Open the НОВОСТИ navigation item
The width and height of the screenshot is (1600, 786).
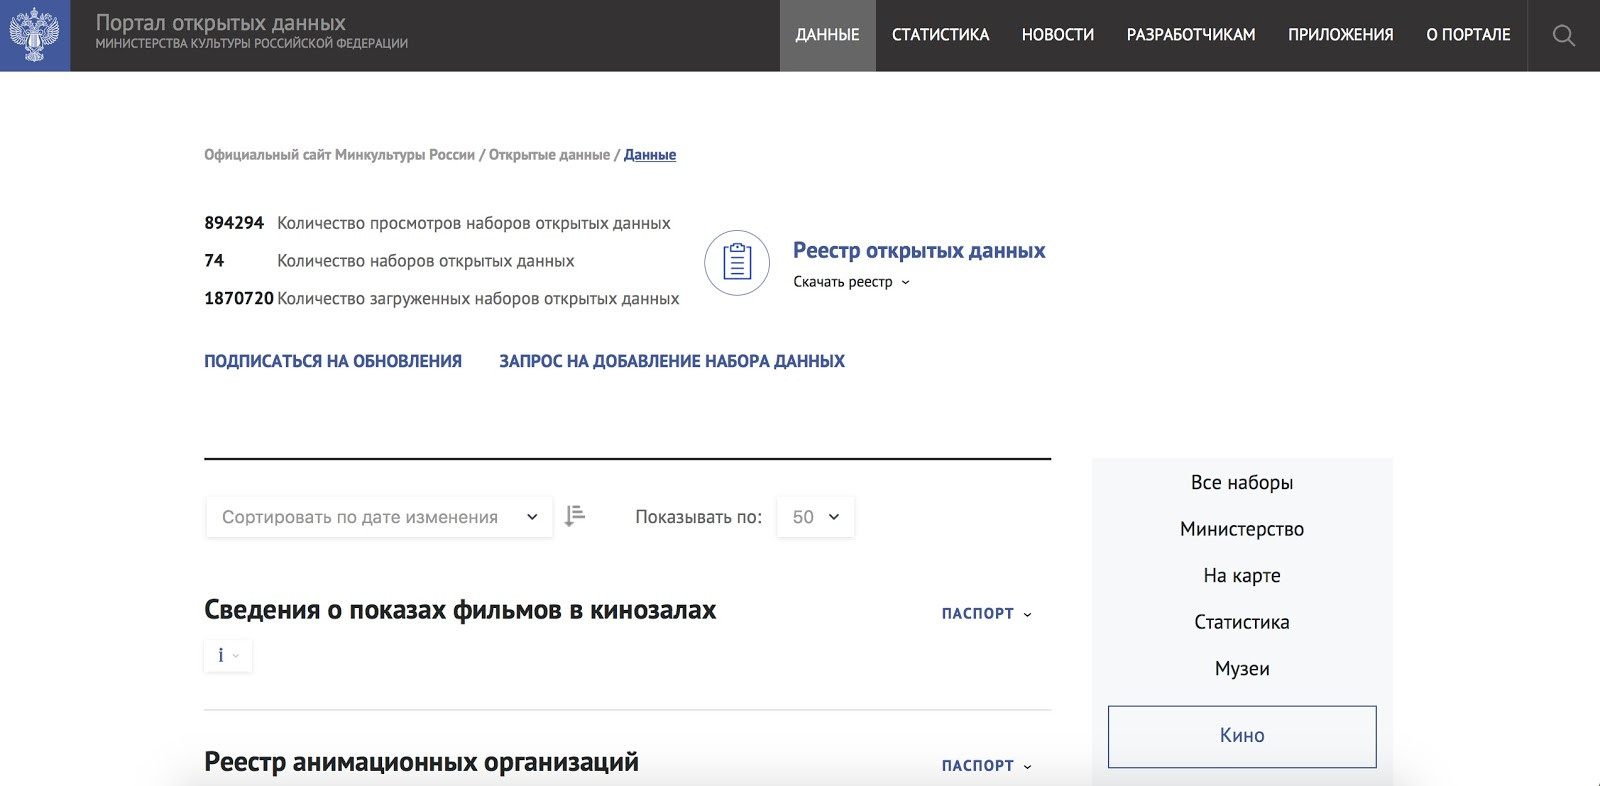click(1057, 35)
